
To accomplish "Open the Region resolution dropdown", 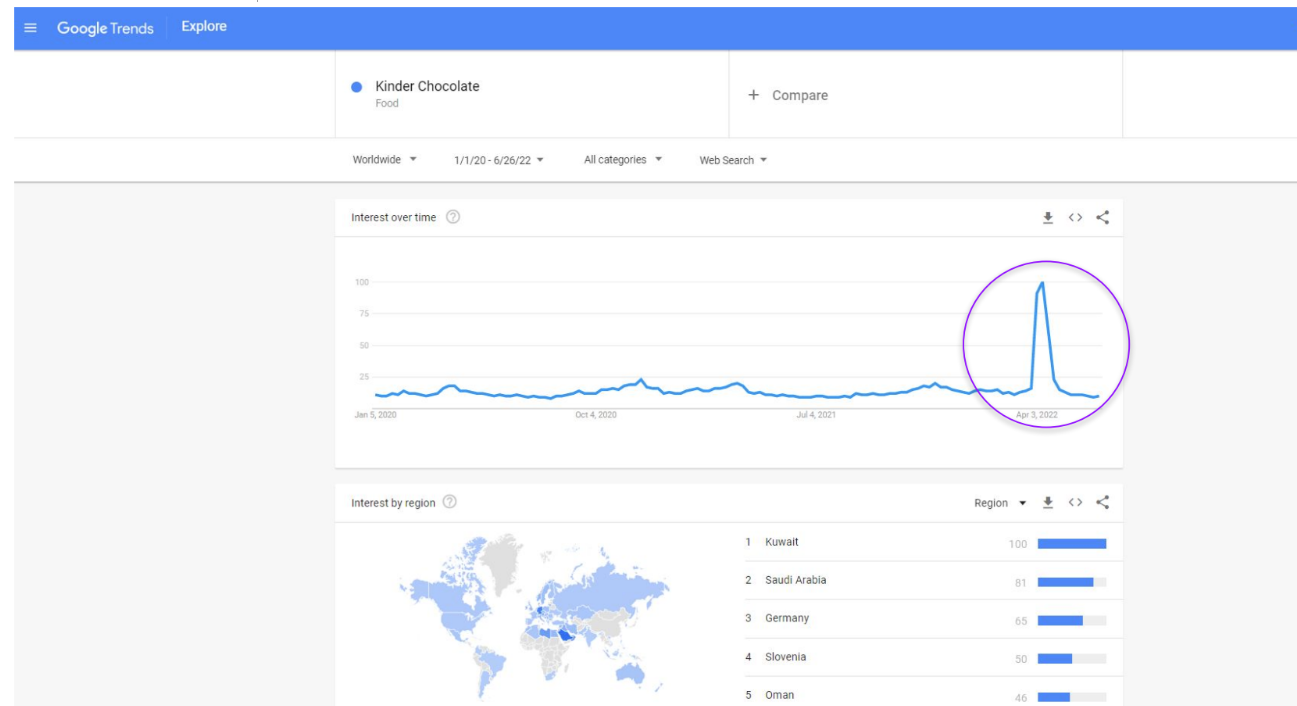I will (x=1000, y=503).
